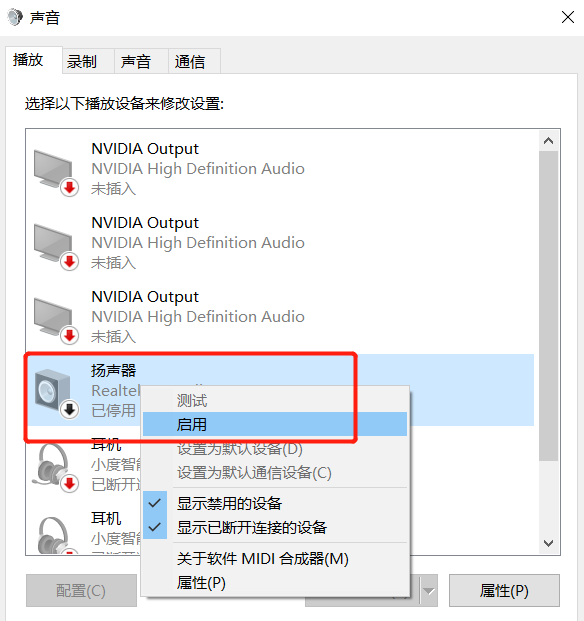The image size is (584, 621).
Task: Select the first NVIDIA Output monitor icon
Action: [56, 172]
